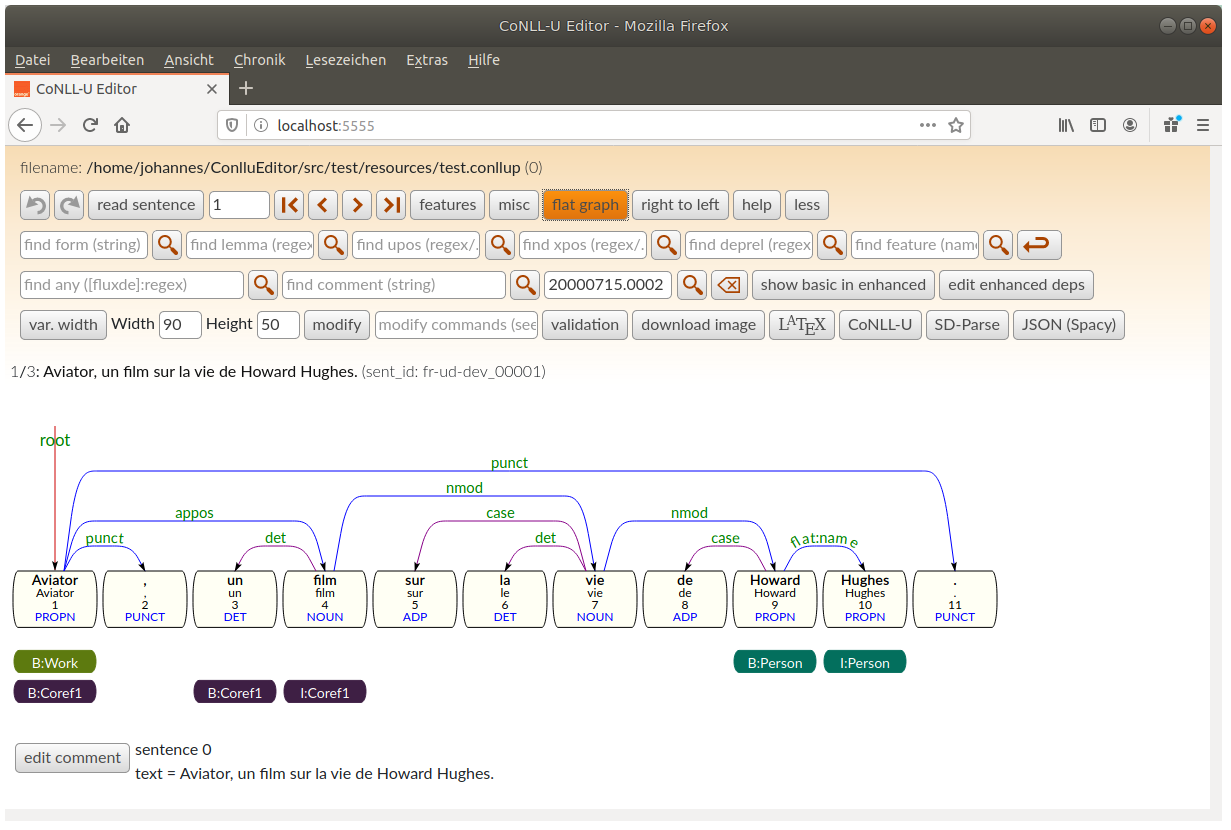
Task: Open the help button
Action: 757,205
